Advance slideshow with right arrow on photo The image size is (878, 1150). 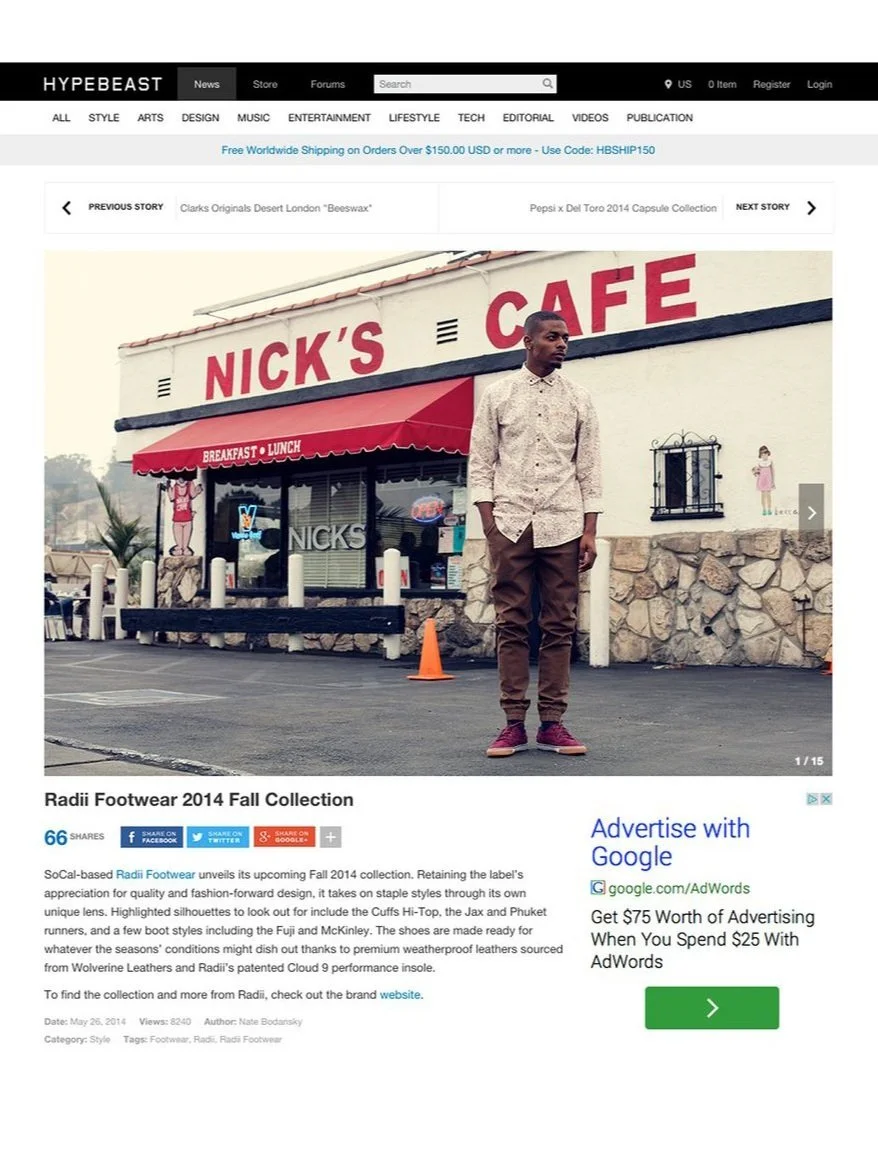(x=811, y=513)
